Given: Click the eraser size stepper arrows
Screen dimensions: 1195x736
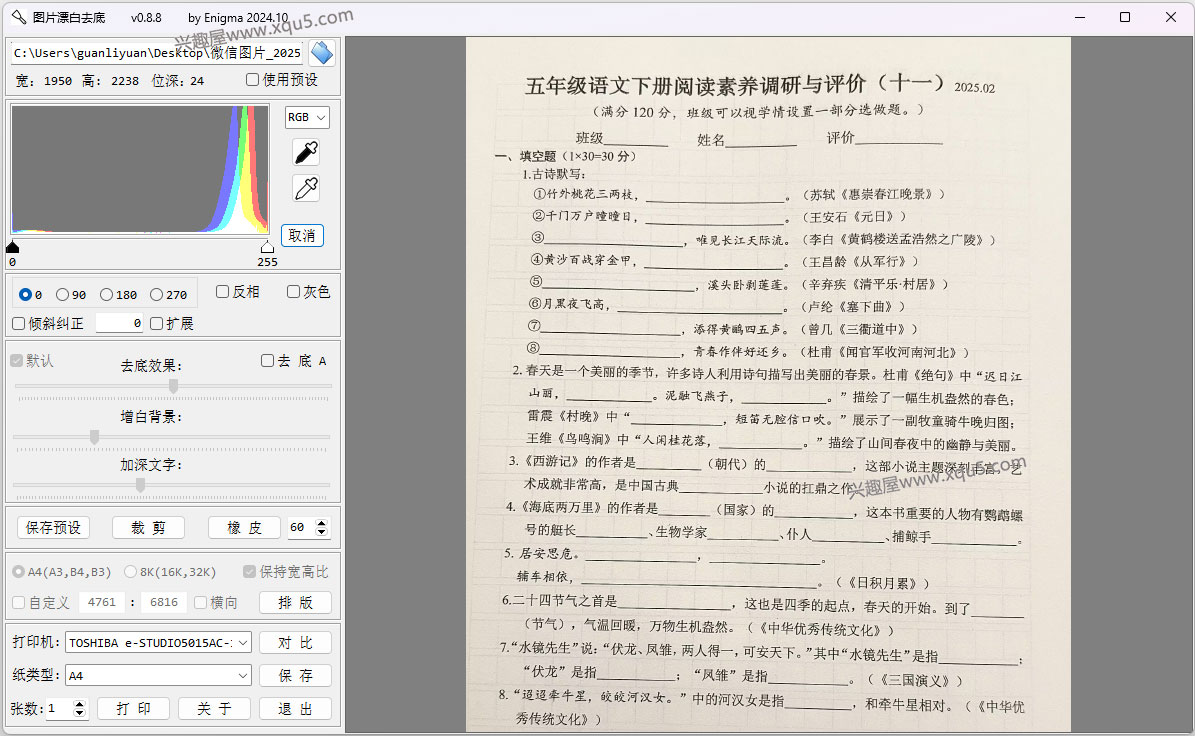Looking at the screenshot, I should 322,527.
